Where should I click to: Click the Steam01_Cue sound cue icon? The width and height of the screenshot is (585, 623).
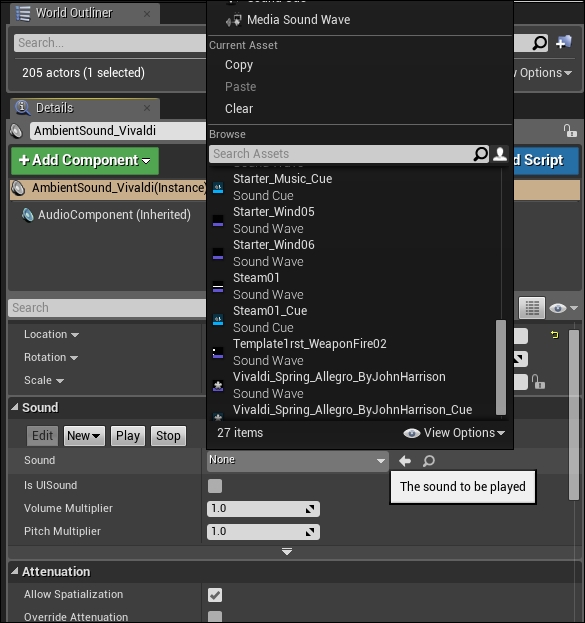tap(218, 319)
